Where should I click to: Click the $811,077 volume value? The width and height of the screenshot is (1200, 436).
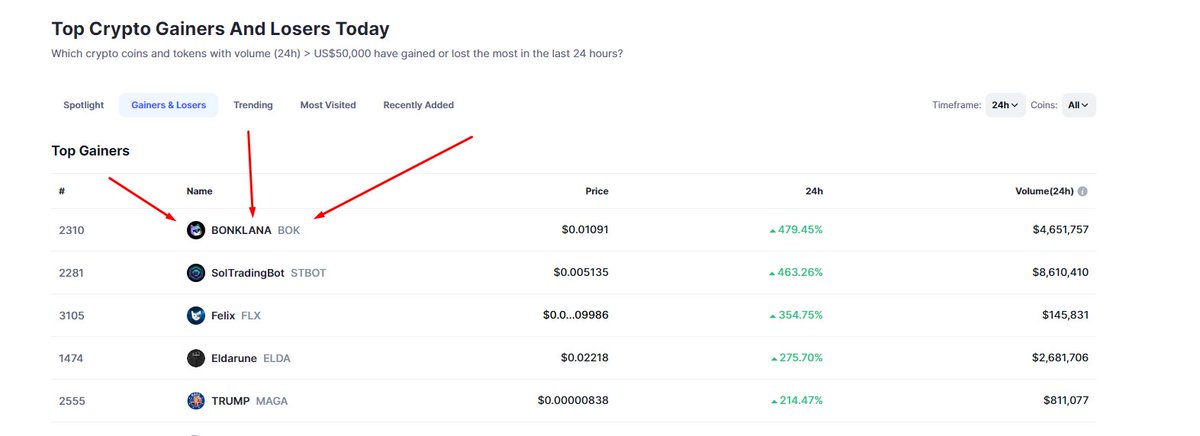[1065, 401]
